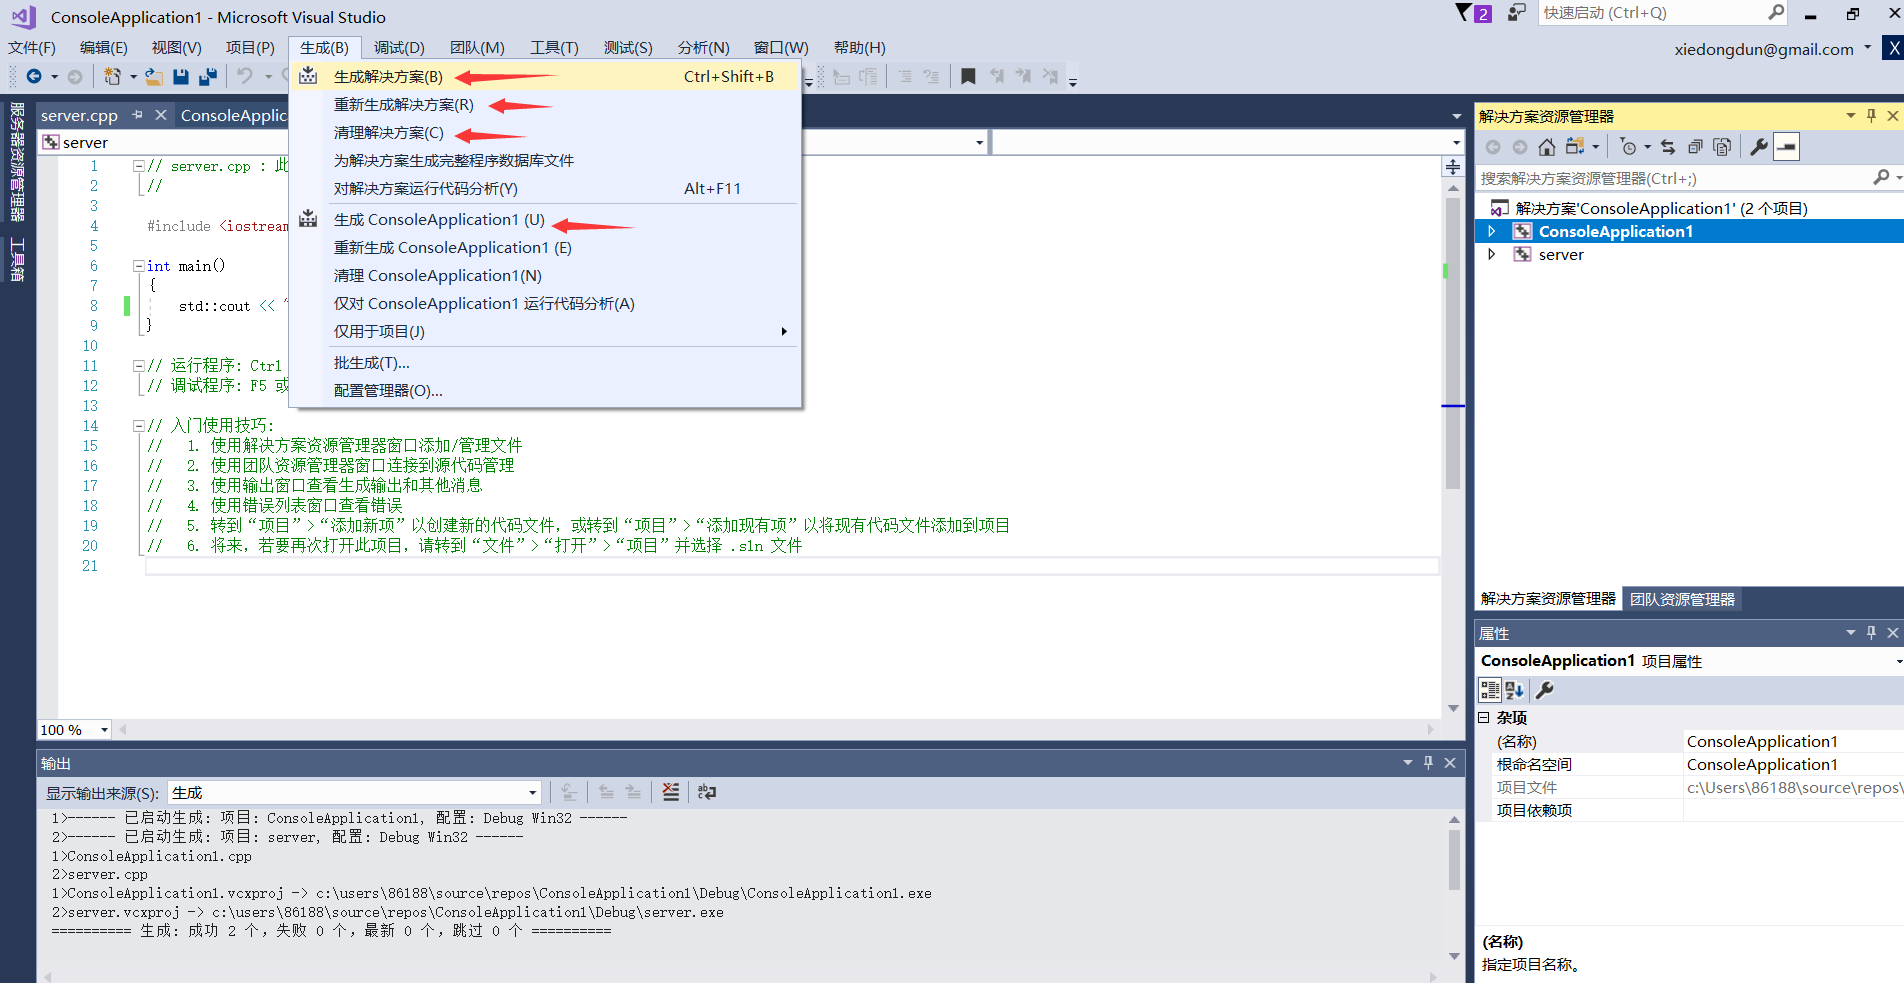
Task: Open the zoom level 100 % dropdown
Action: [x=104, y=730]
